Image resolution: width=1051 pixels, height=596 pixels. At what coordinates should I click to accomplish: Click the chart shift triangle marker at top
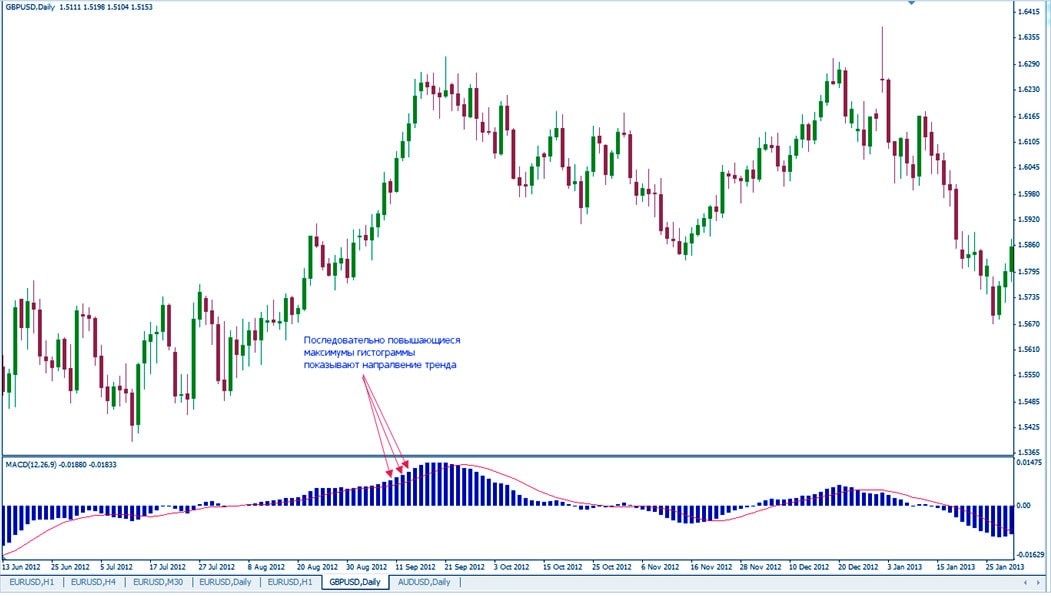[910, 4]
